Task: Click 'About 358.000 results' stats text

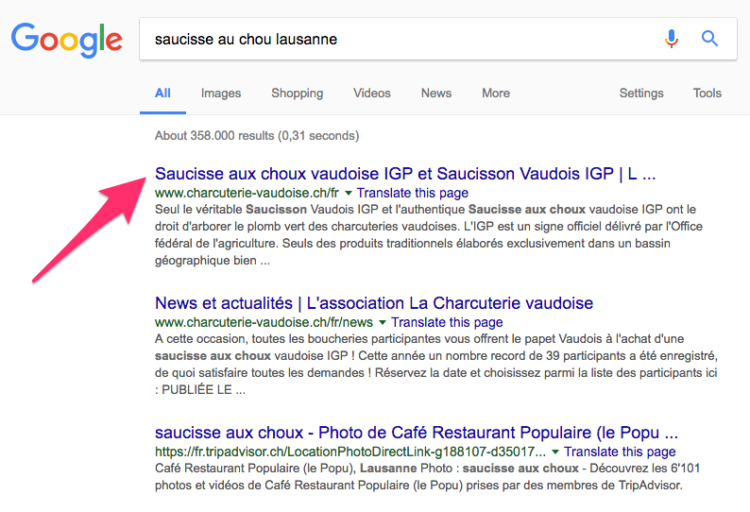Action: [257, 135]
